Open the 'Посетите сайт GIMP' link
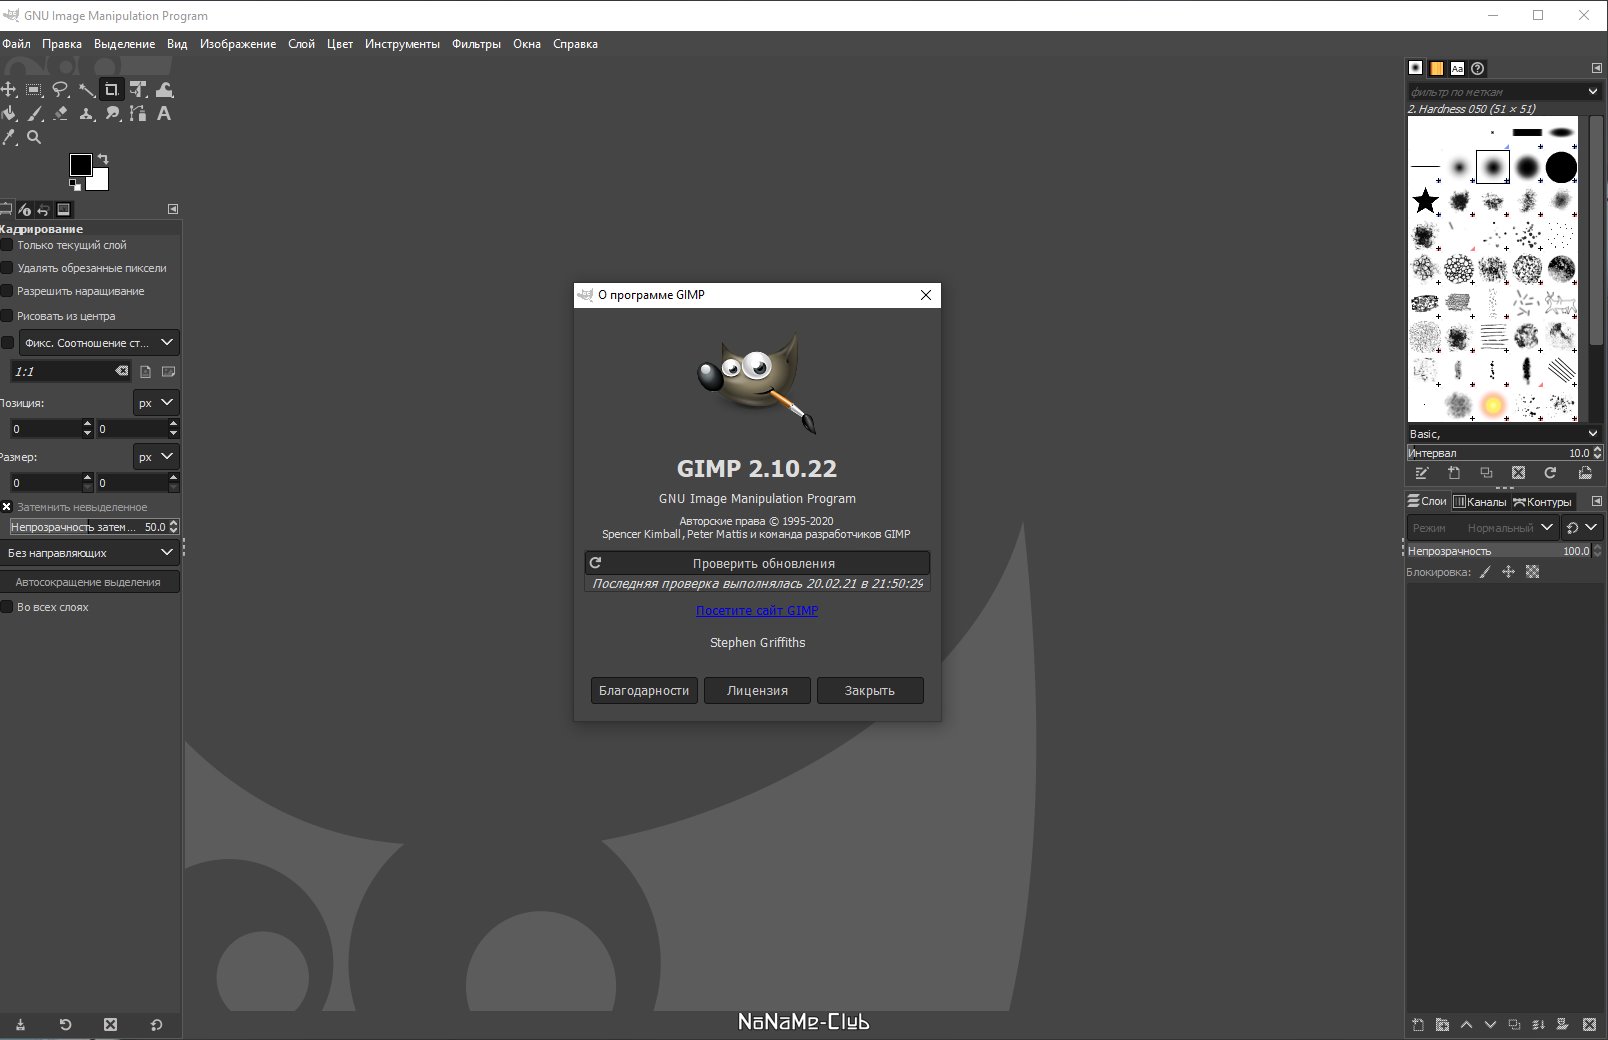The image size is (1608, 1040). (x=757, y=611)
